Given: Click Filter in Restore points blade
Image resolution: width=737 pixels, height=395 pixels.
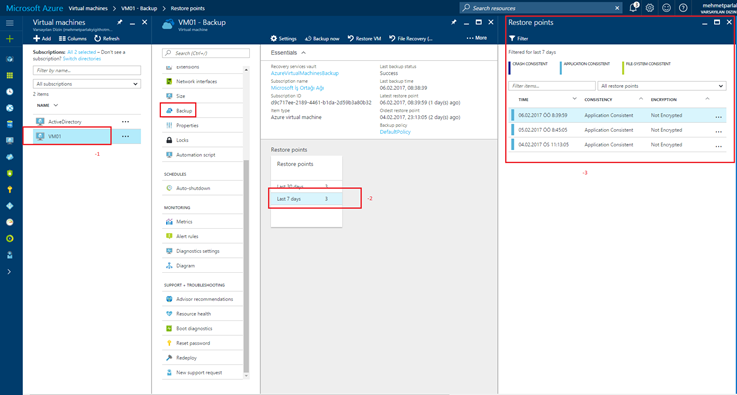Looking at the screenshot, I should pos(519,39).
